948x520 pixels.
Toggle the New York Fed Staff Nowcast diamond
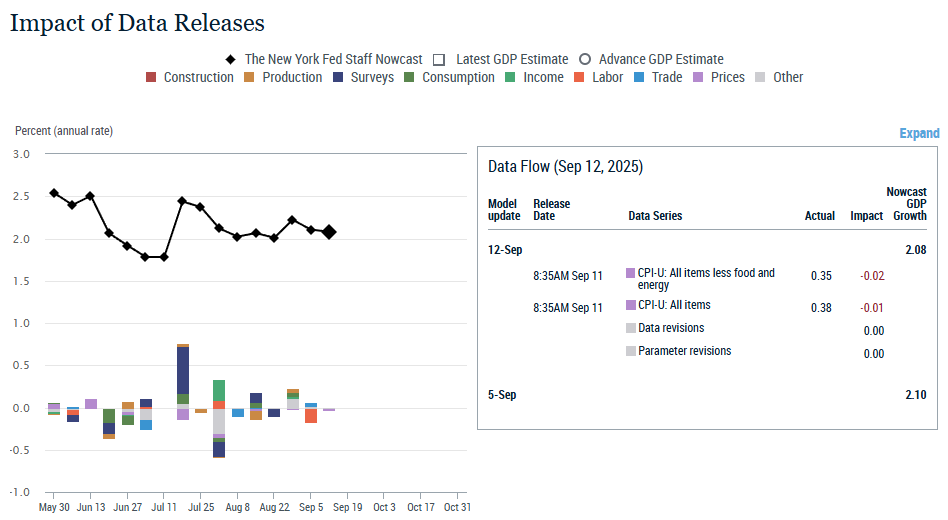(229, 60)
